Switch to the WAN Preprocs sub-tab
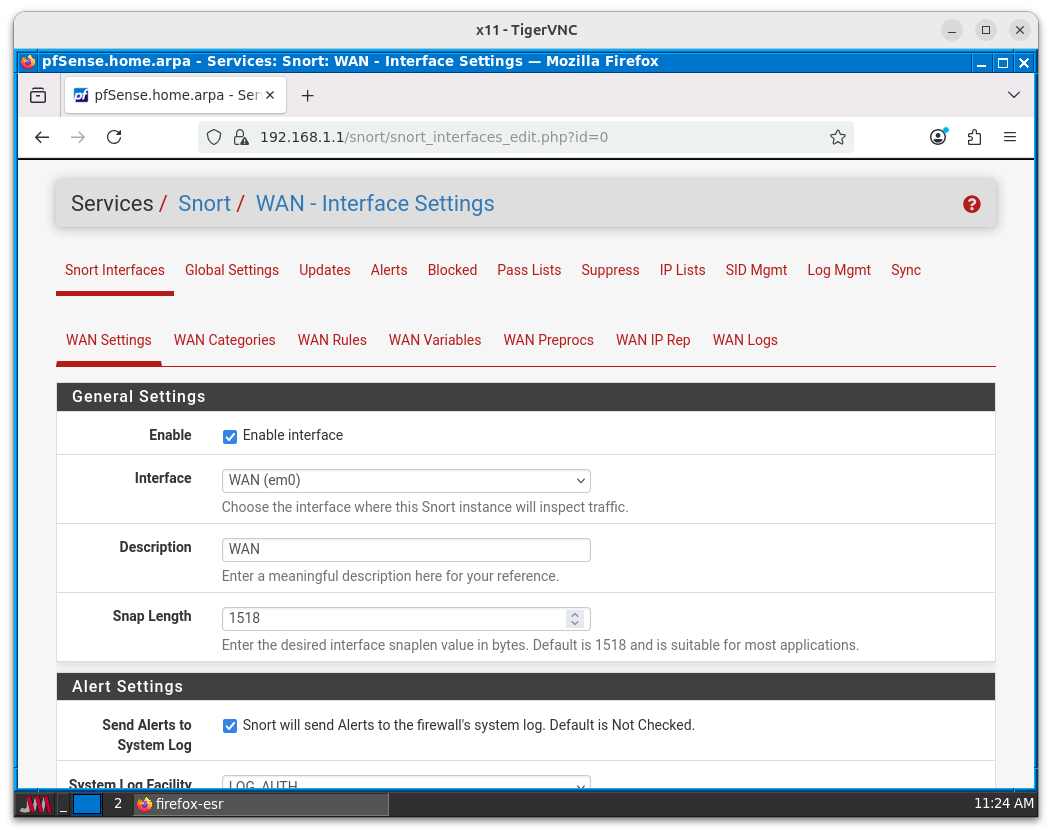 coord(548,340)
